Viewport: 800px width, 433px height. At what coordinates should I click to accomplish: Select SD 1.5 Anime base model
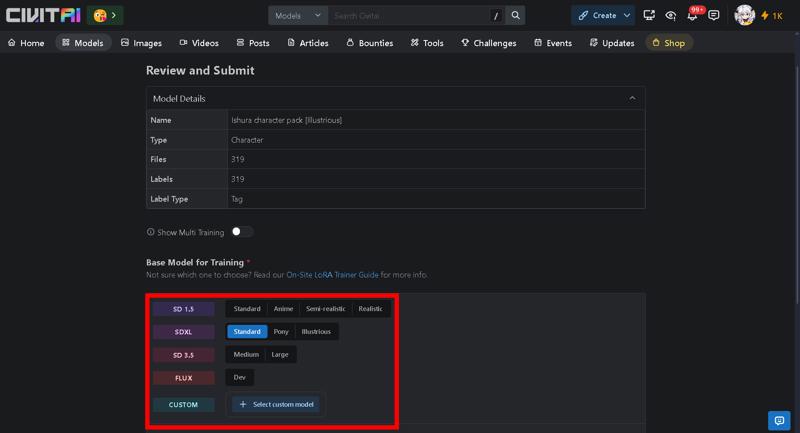click(283, 309)
